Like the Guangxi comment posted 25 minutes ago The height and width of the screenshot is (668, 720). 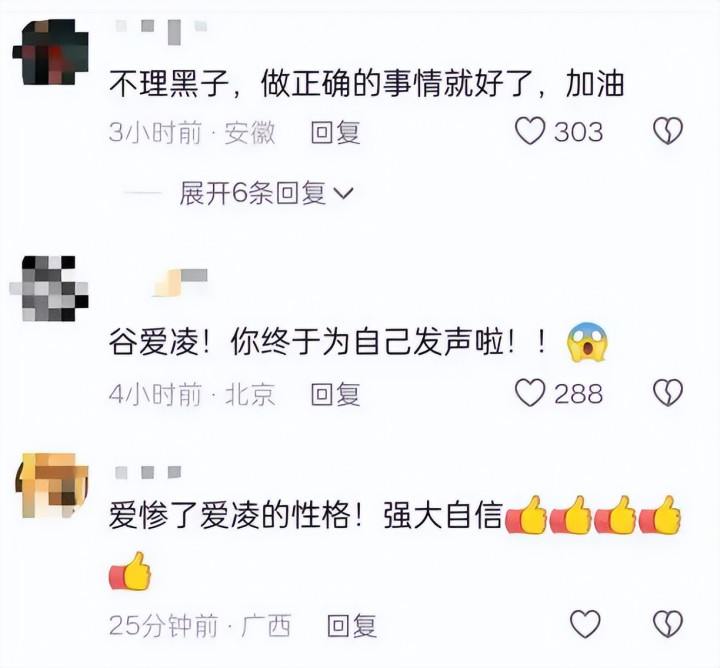(x=585, y=624)
